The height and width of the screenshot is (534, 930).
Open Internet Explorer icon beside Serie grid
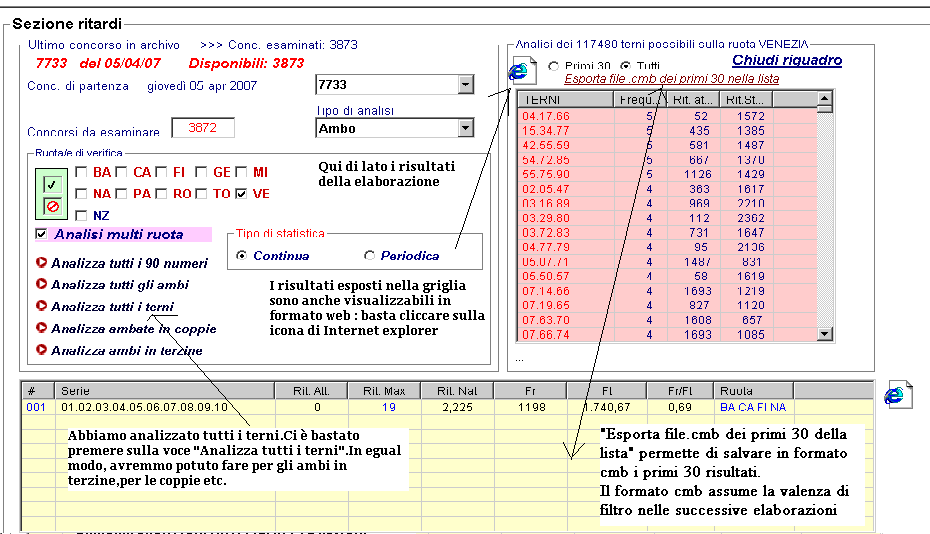coord(897,394)
